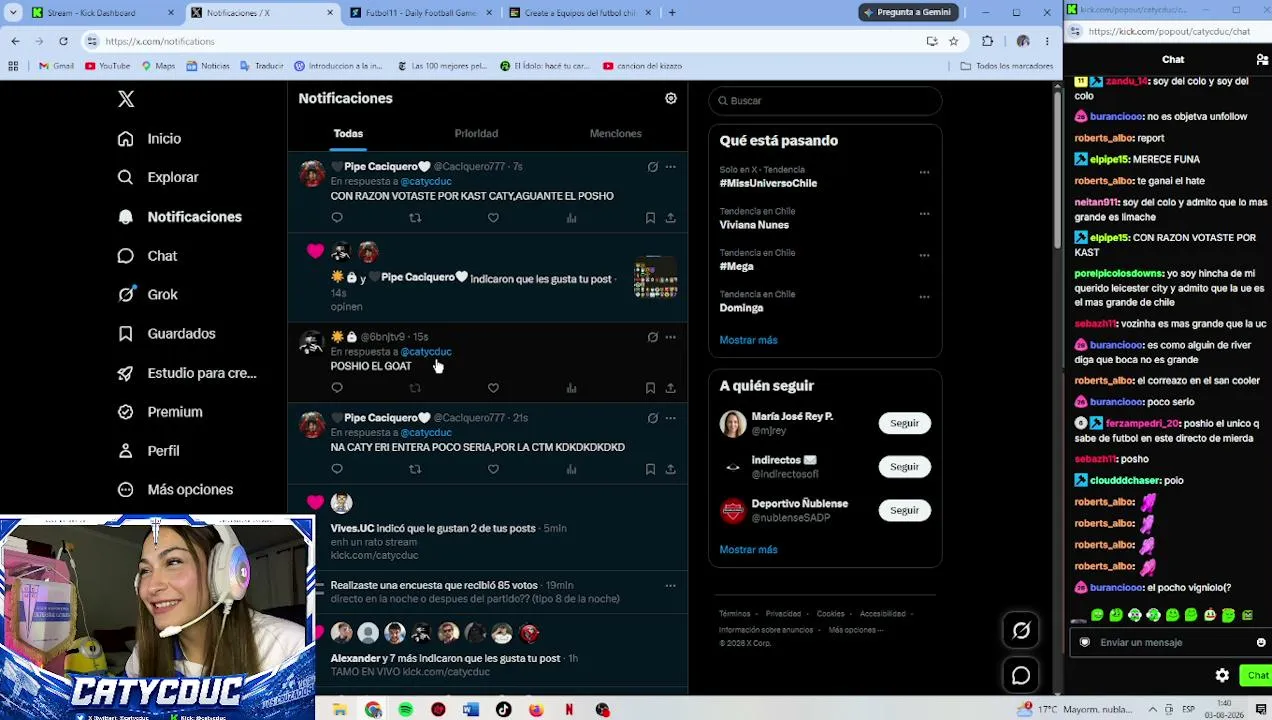Screen dimensions: 1272x720
Task: Open Netflix from taskbar
Action: pos(569,710)
